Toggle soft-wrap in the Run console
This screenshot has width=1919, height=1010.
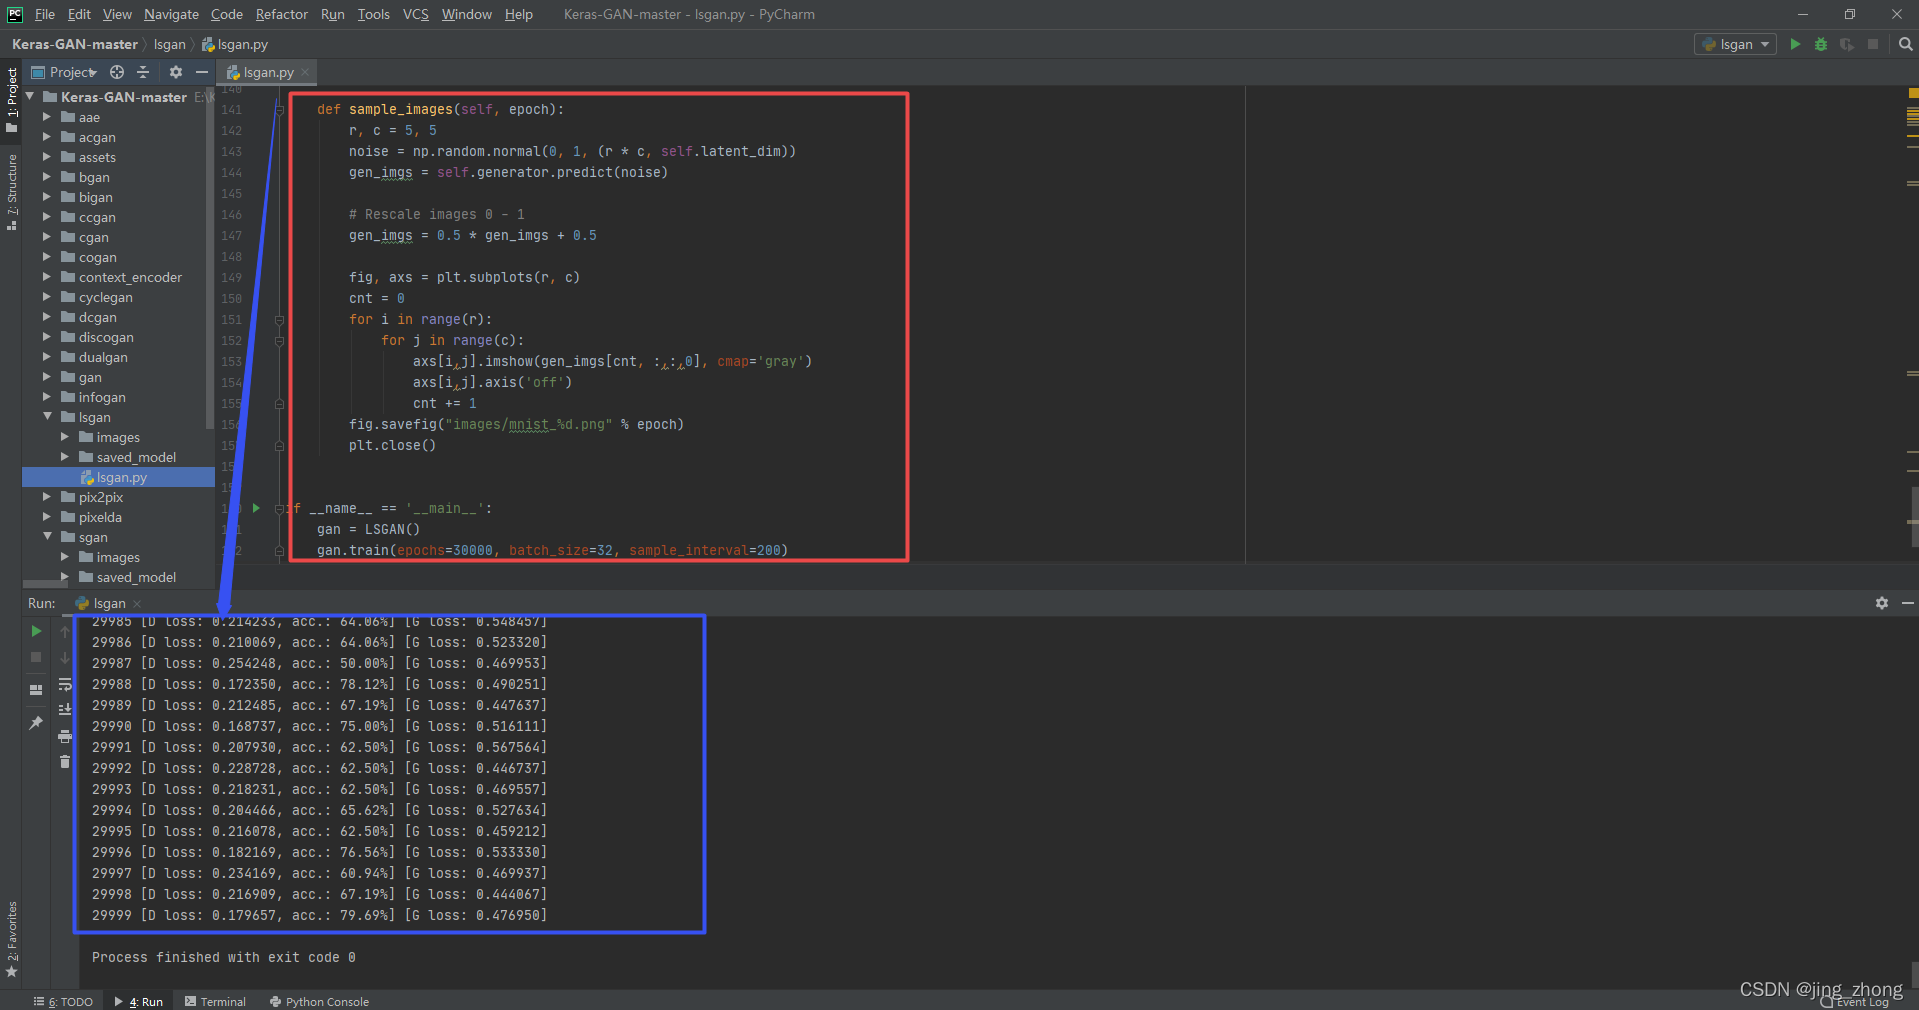[x=65, y=684]
